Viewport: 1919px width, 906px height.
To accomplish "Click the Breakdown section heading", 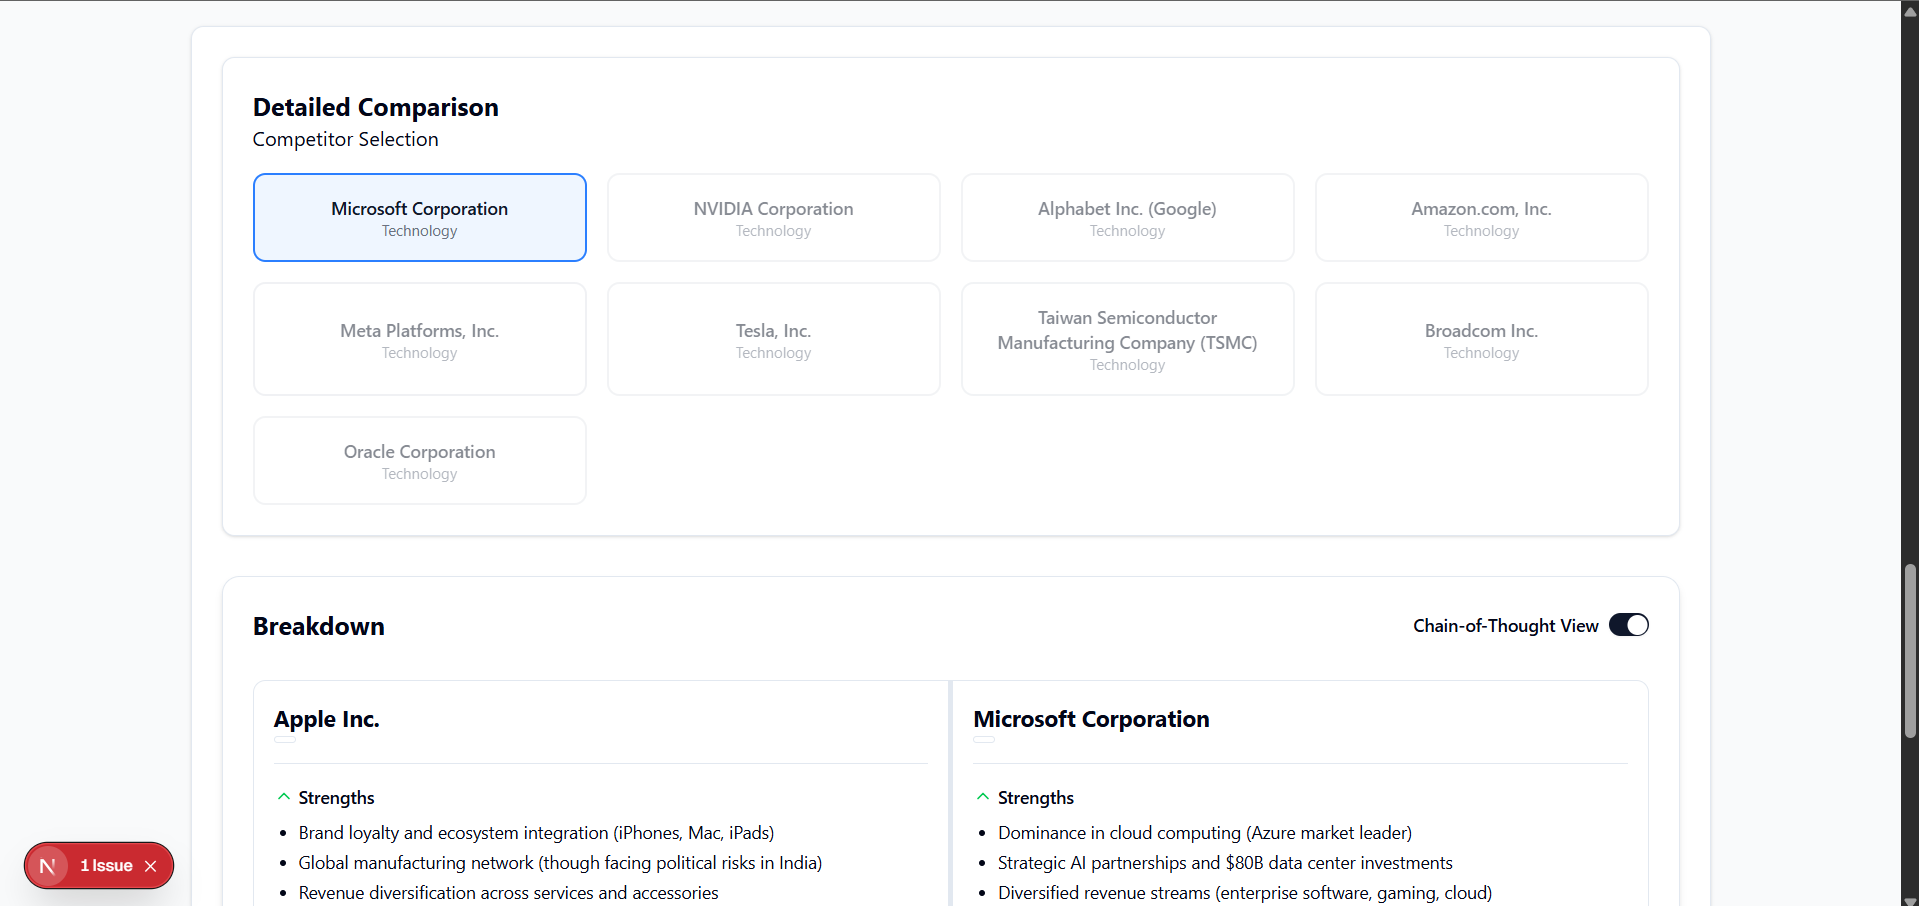I will coord(318,626).
